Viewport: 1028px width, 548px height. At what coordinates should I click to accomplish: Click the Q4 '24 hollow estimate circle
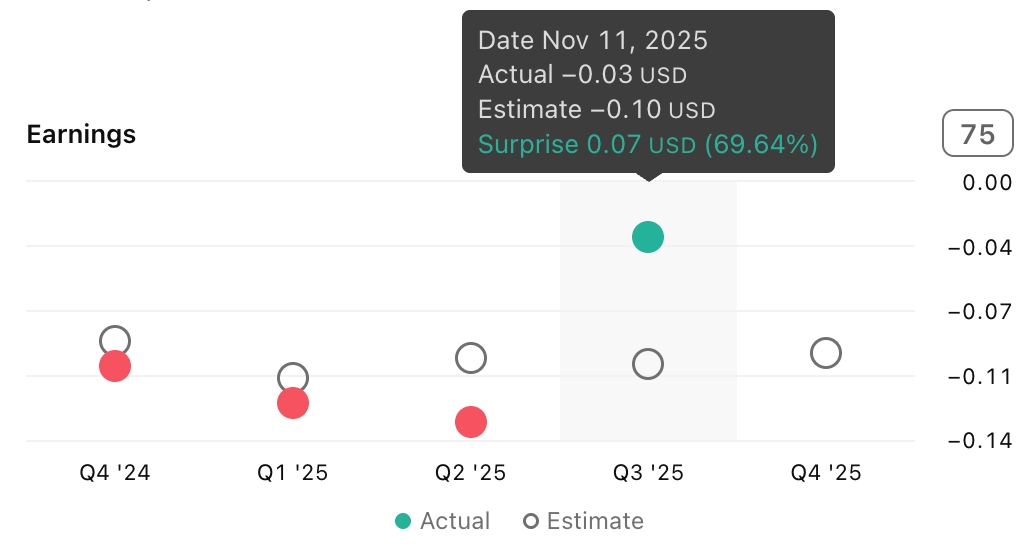coord(115,340)
